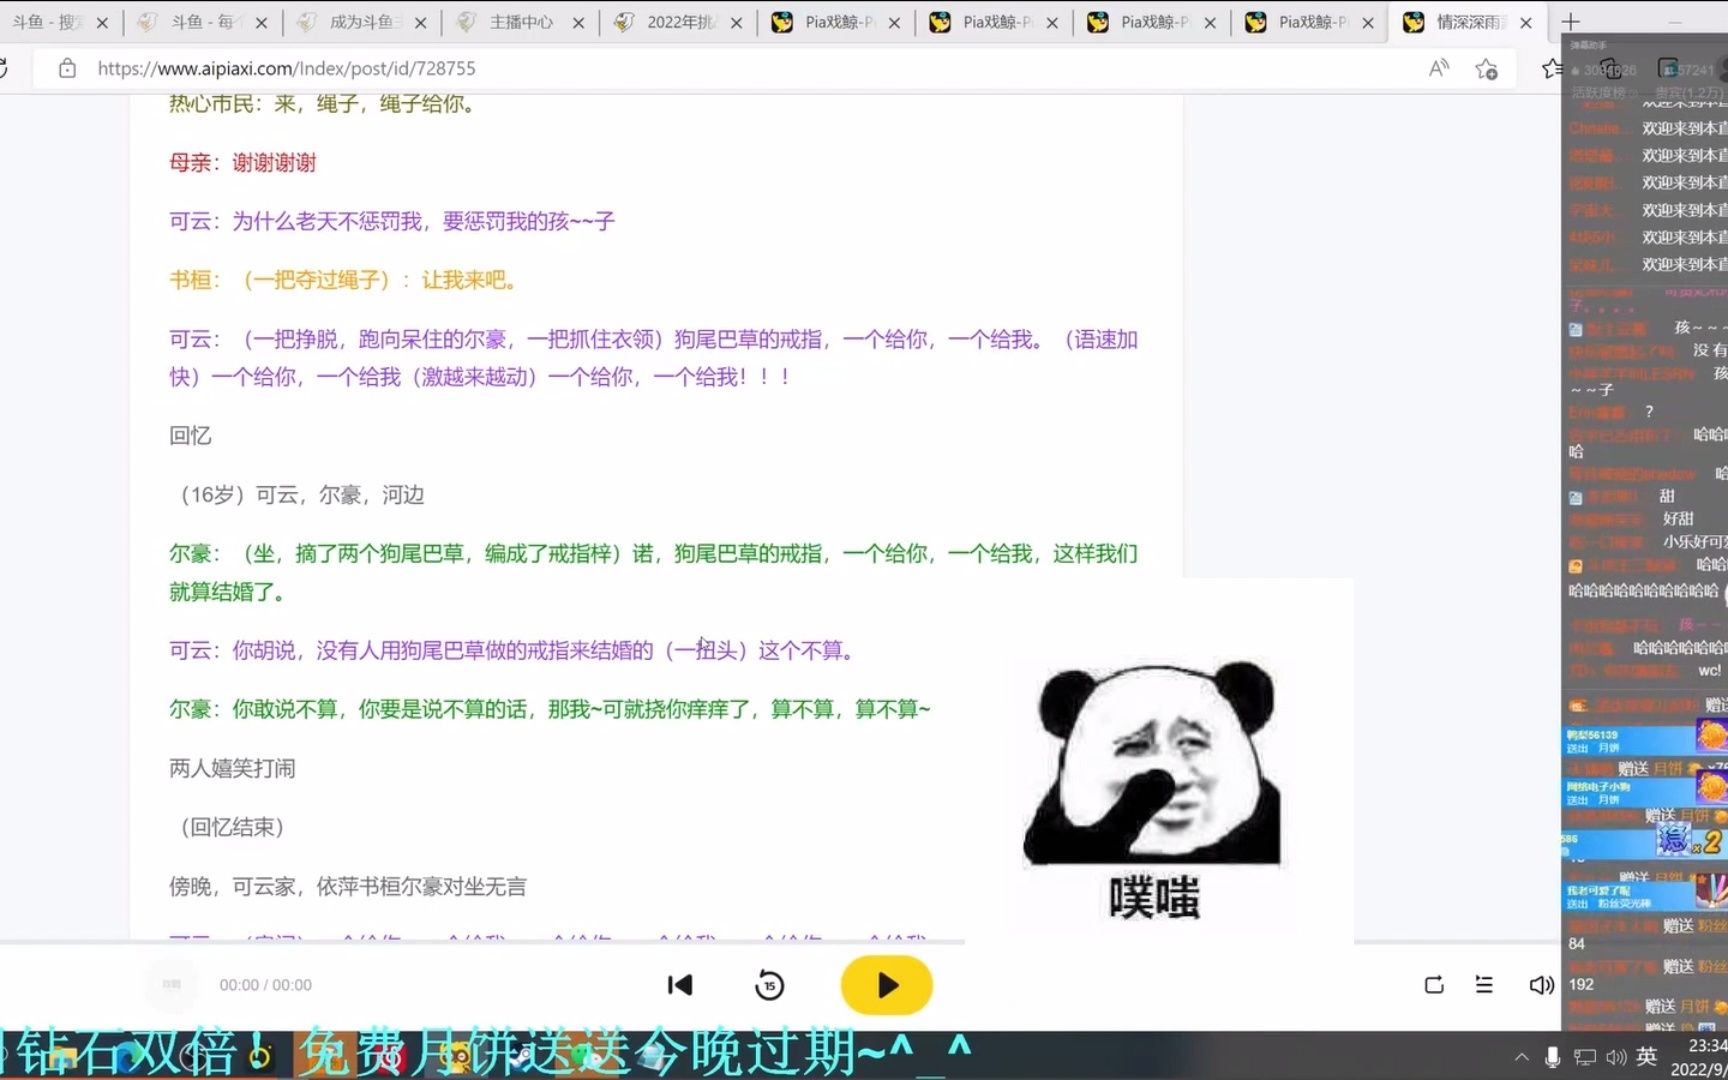Click the audio cover thumbnail in the player

click(172, 985)
